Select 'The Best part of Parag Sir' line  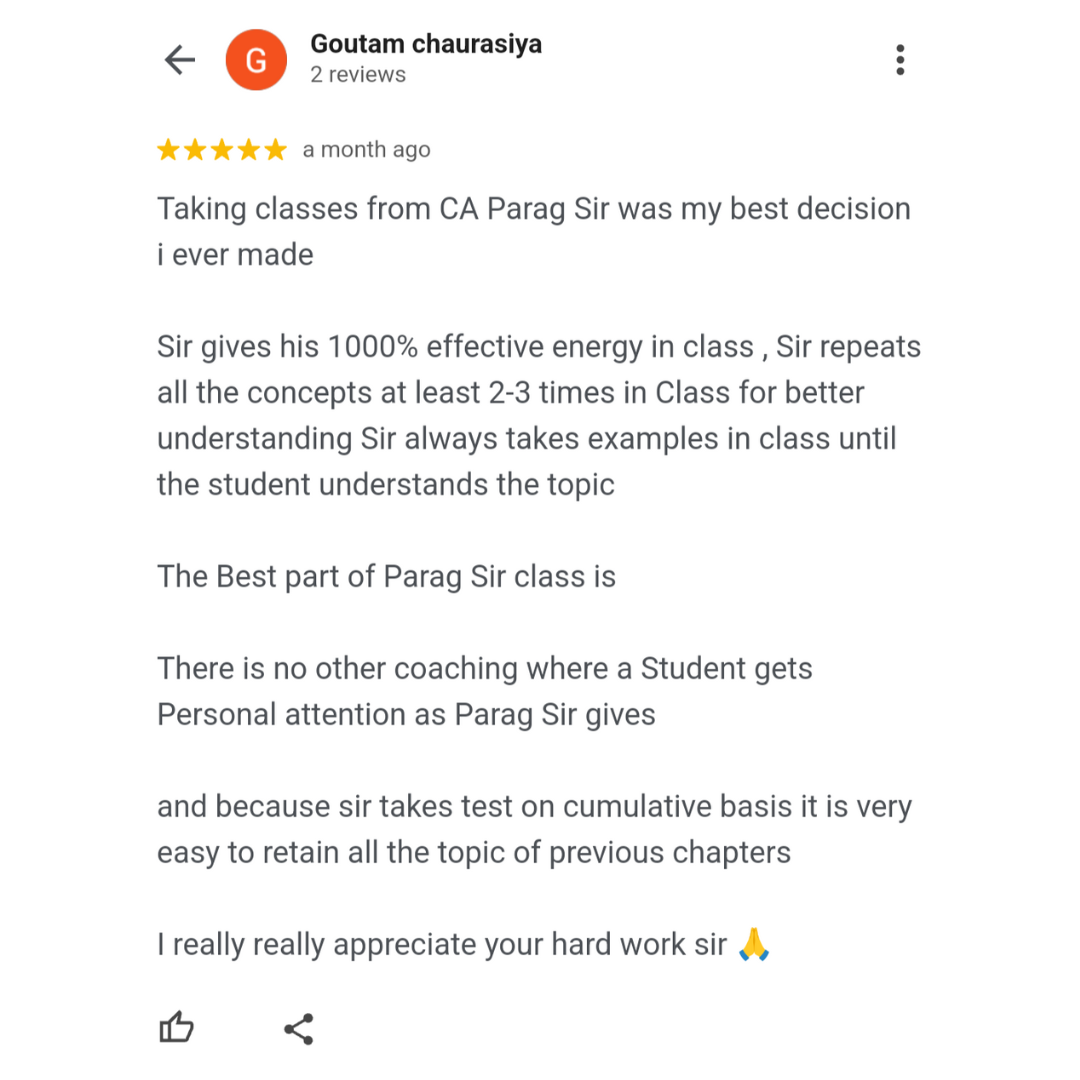click(x=386, y=577)
